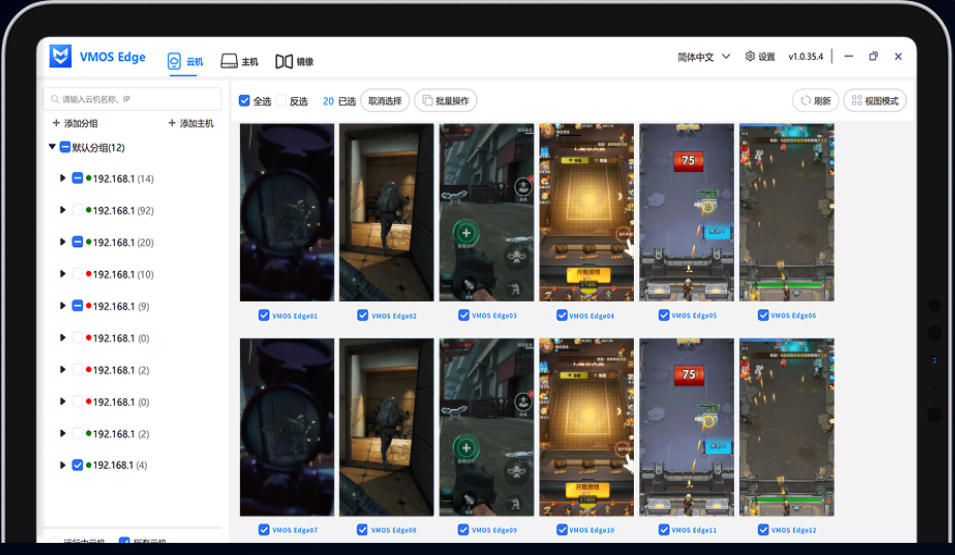Expand host 192.168.1 (14)
Screen dimensions: 955x555
[62, 179]
